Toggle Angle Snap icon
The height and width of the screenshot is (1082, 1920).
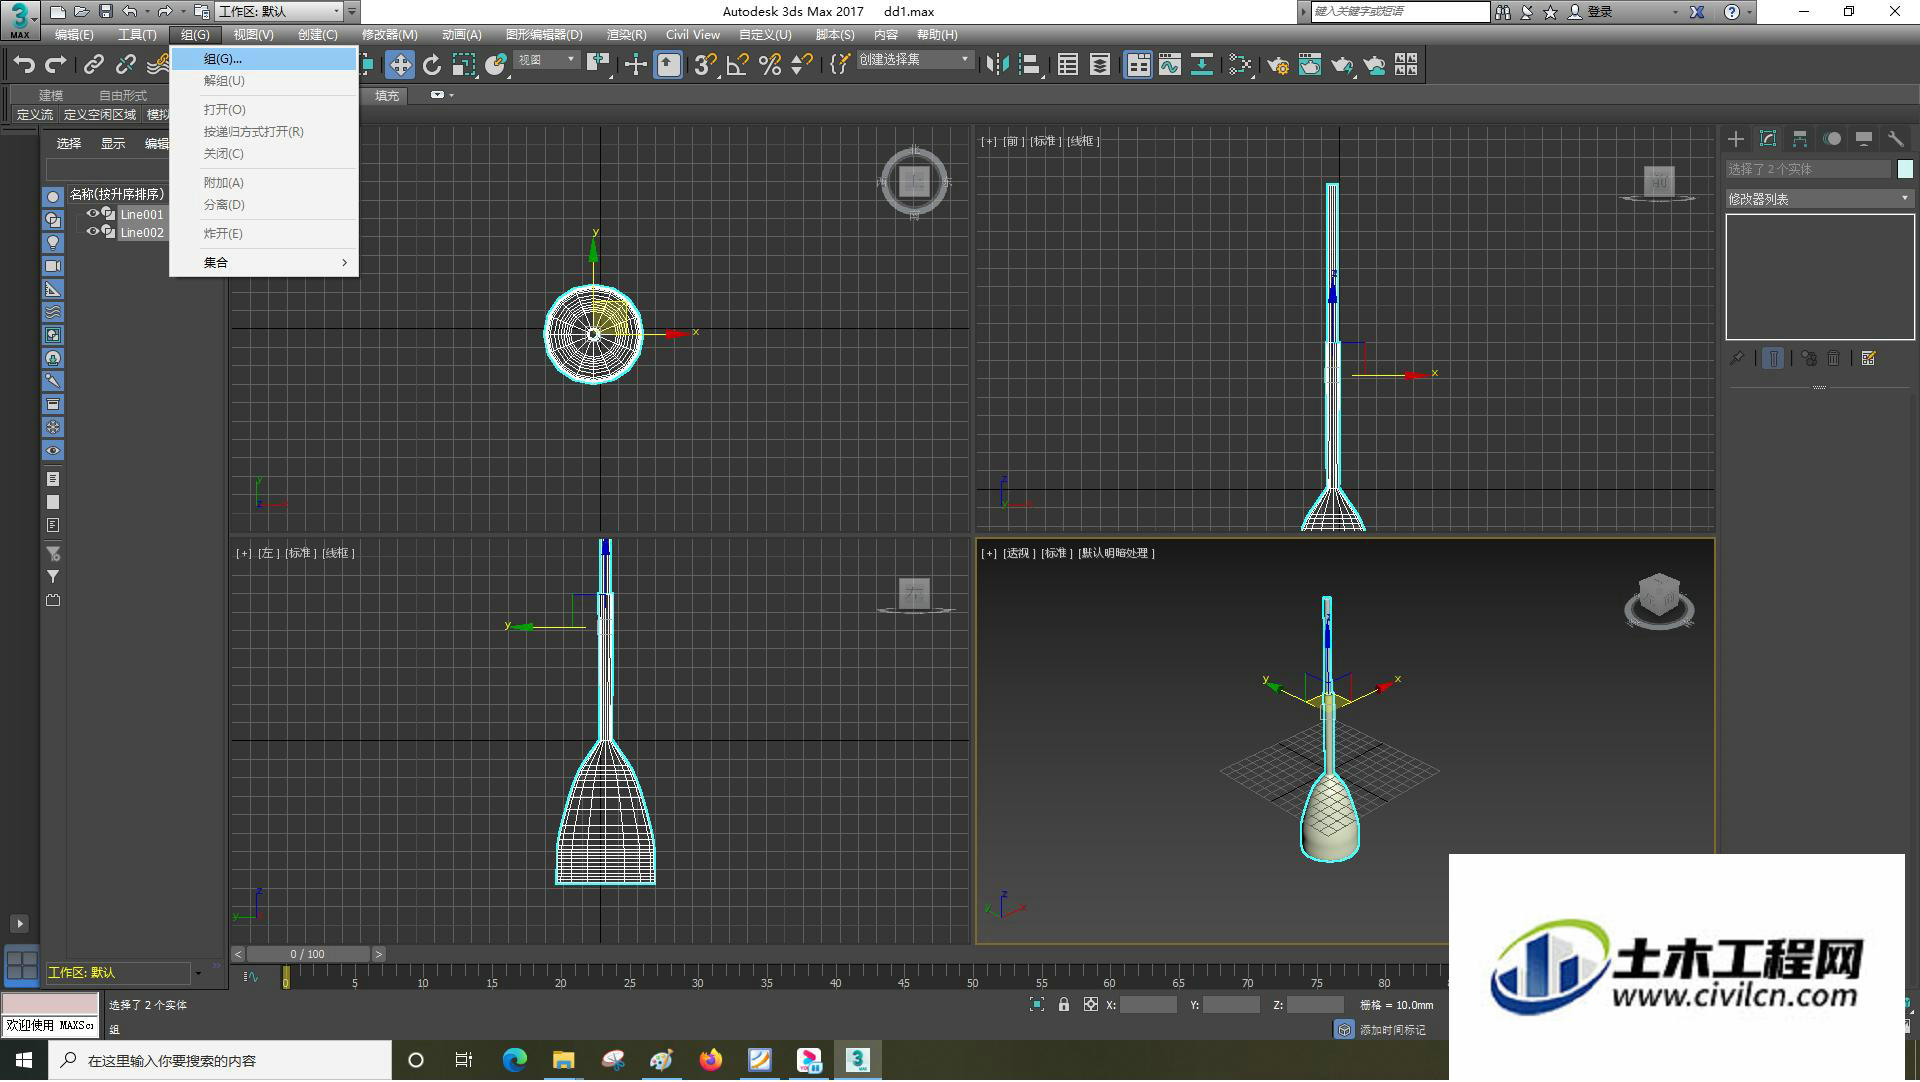pyautogui.click(x=738, y=65)
